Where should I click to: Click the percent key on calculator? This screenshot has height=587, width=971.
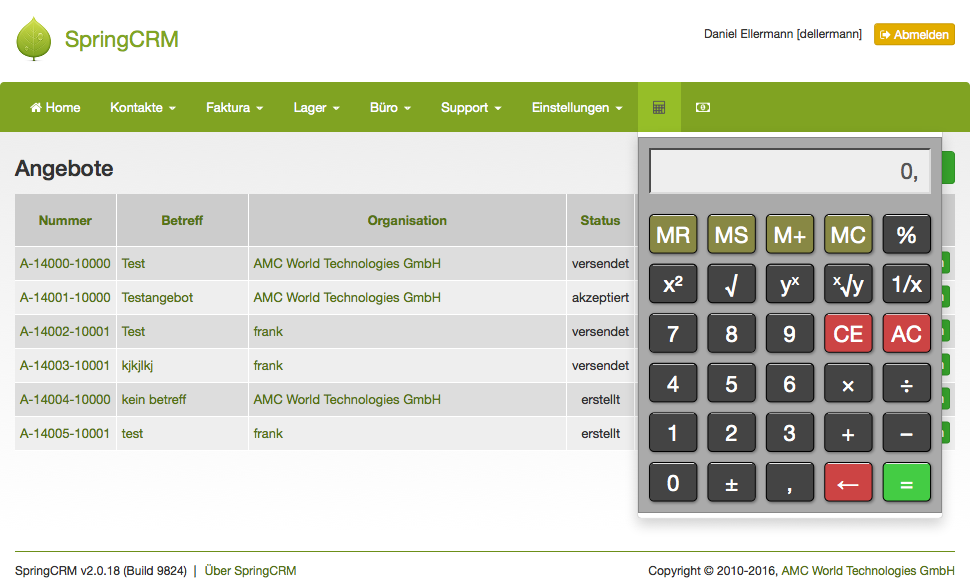pyautogui.click(x=906, y=235)
